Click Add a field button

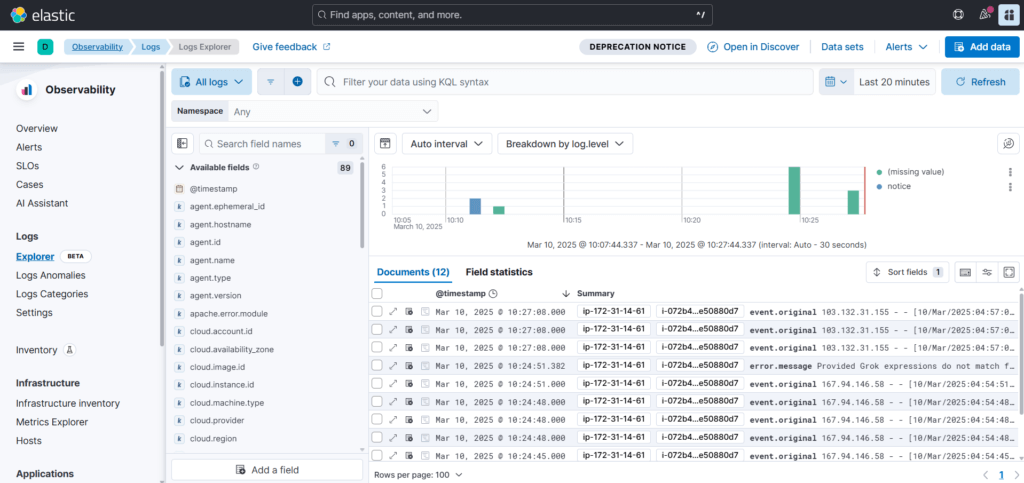(x=267, y=469)
